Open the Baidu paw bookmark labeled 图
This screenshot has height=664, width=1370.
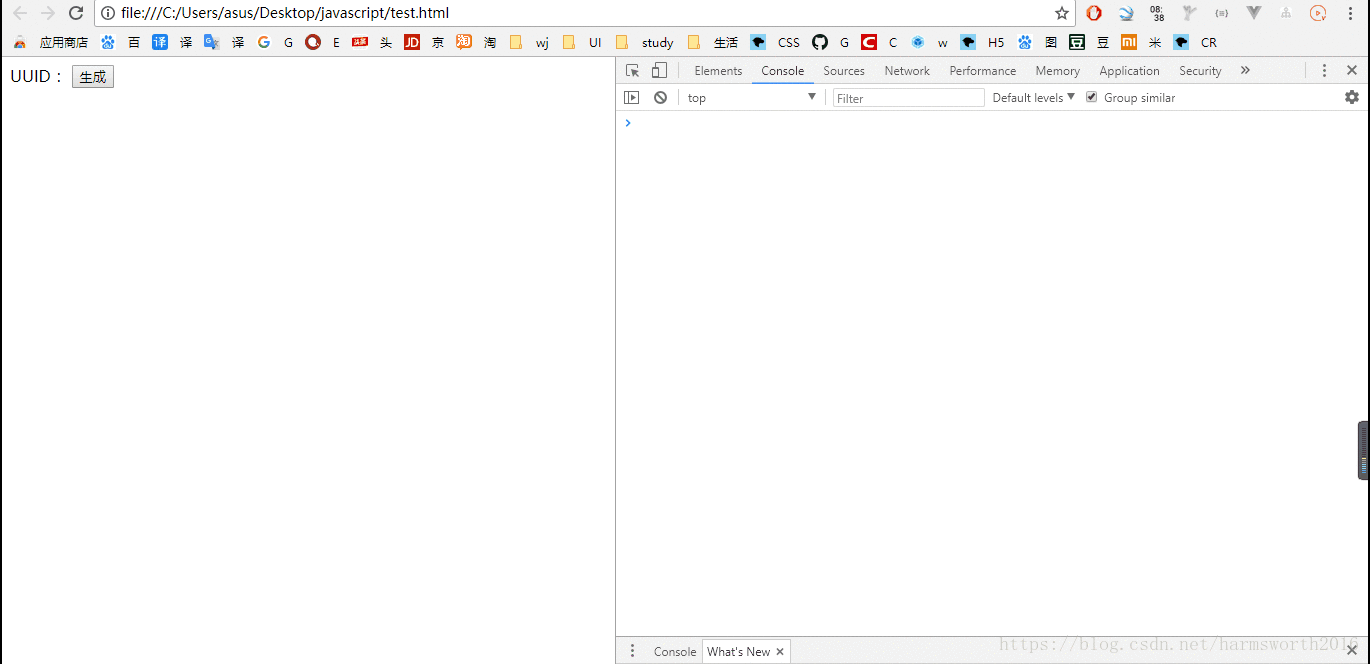pyautogui.click(x=1037, y=42)
